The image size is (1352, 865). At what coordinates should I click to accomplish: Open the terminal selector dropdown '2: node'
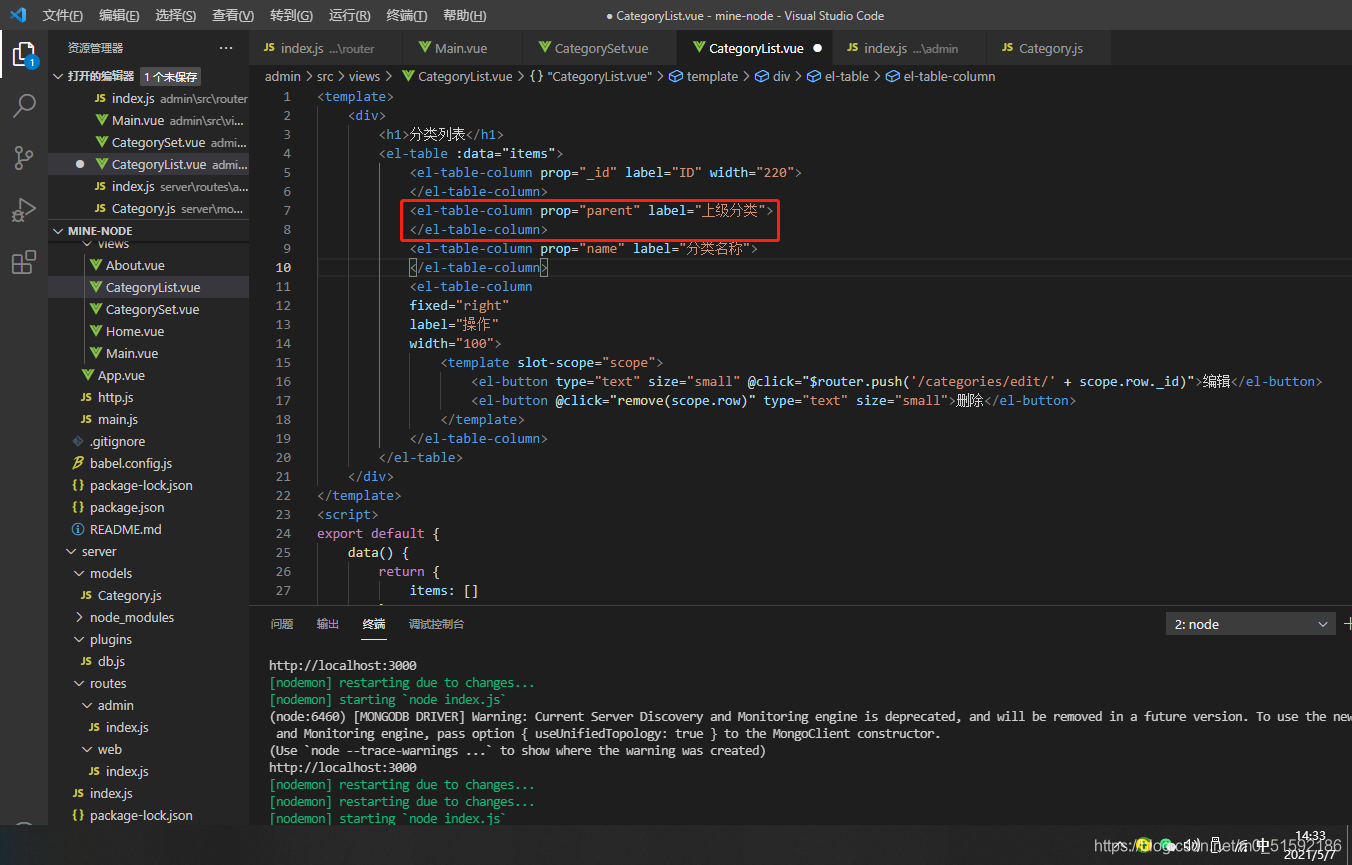point(1250,624)
